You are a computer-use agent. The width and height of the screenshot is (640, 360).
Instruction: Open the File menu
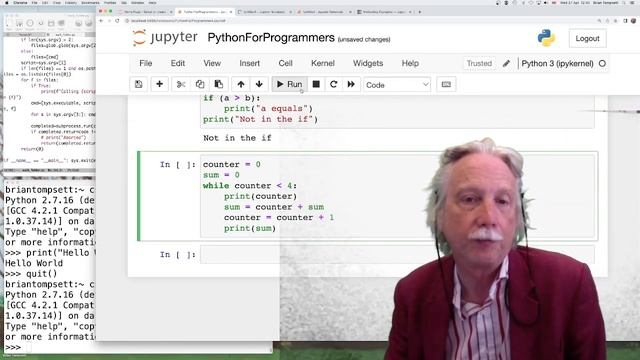click(x=146, y=63)
